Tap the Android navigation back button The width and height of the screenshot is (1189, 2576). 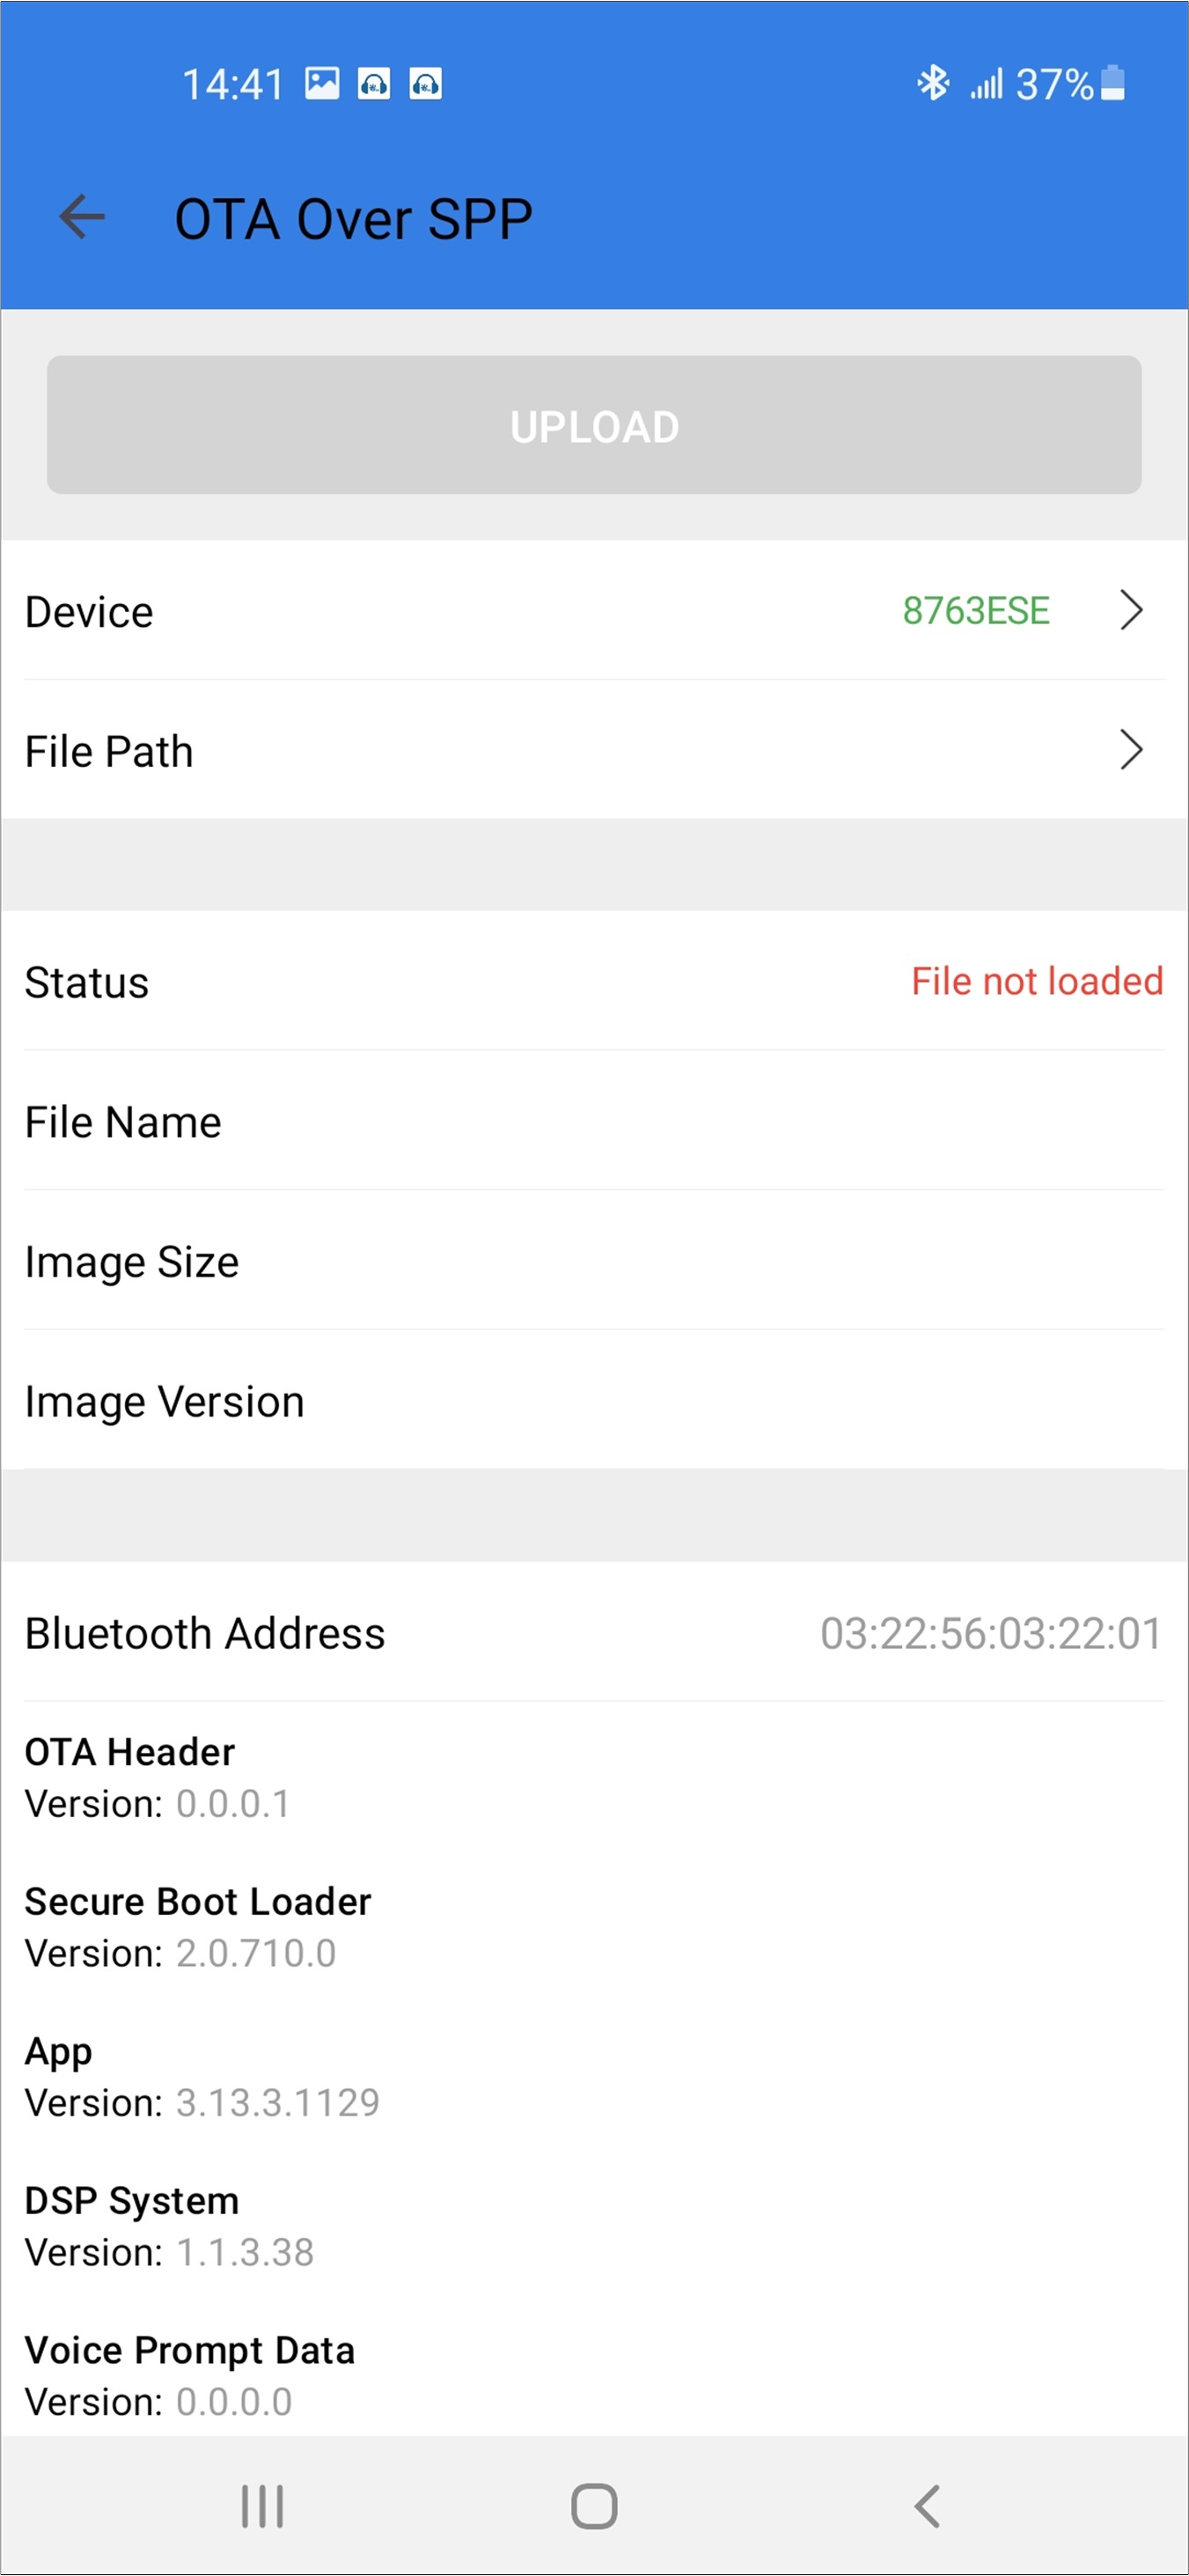pyautogui.click(x=927, y=2505)
